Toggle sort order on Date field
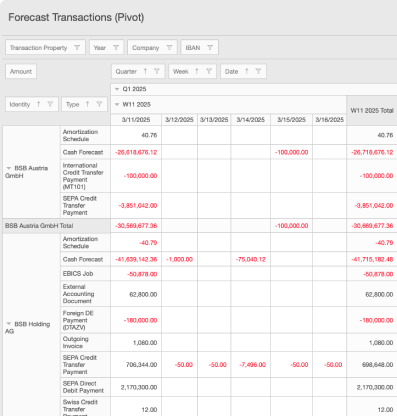The width and height of the screenshot is (397, 416). [x=247, y=71]
